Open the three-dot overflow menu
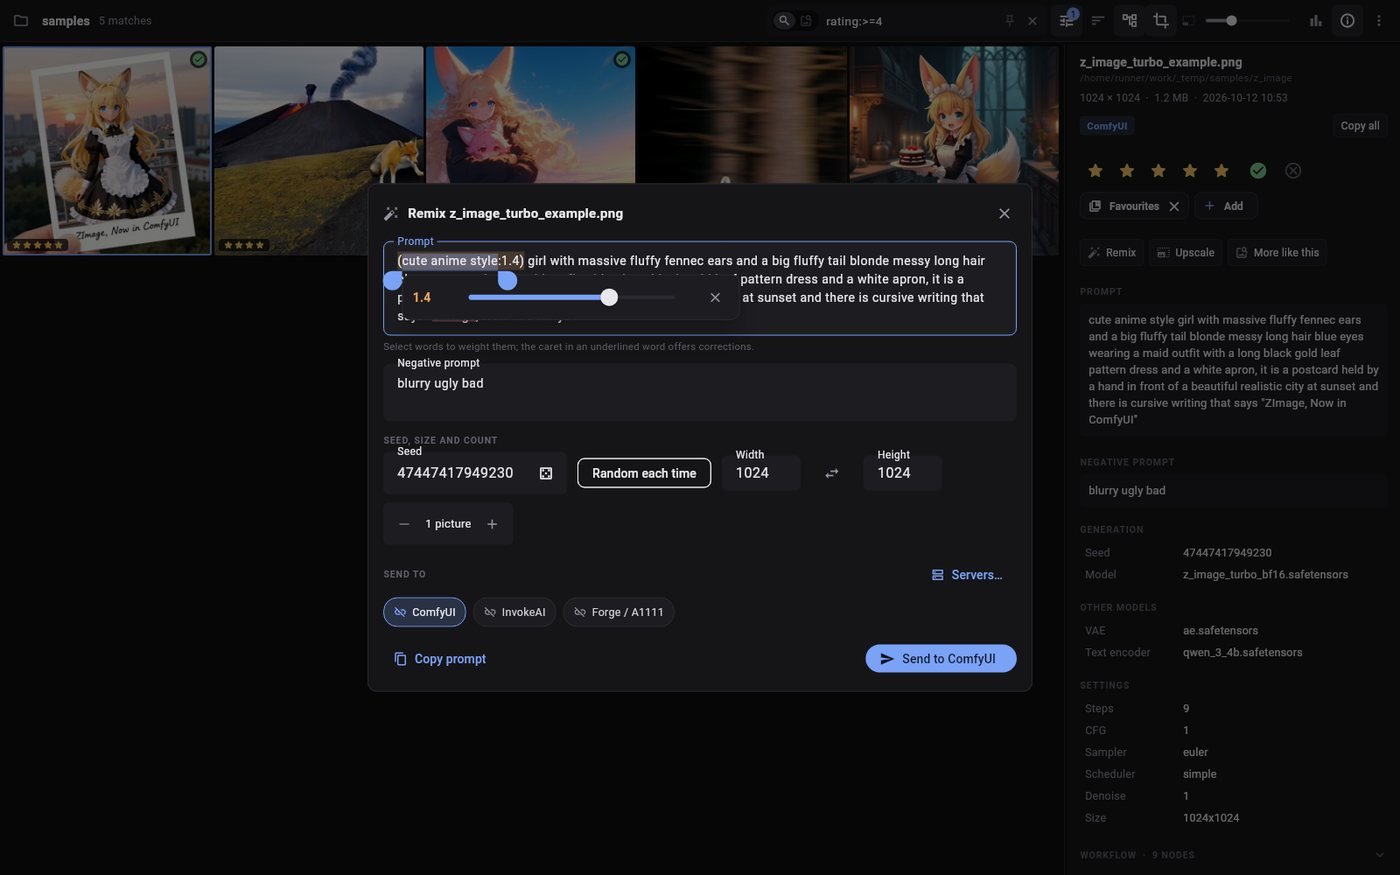Viewport: 1400px width, 875px height. pos(1379,20)
